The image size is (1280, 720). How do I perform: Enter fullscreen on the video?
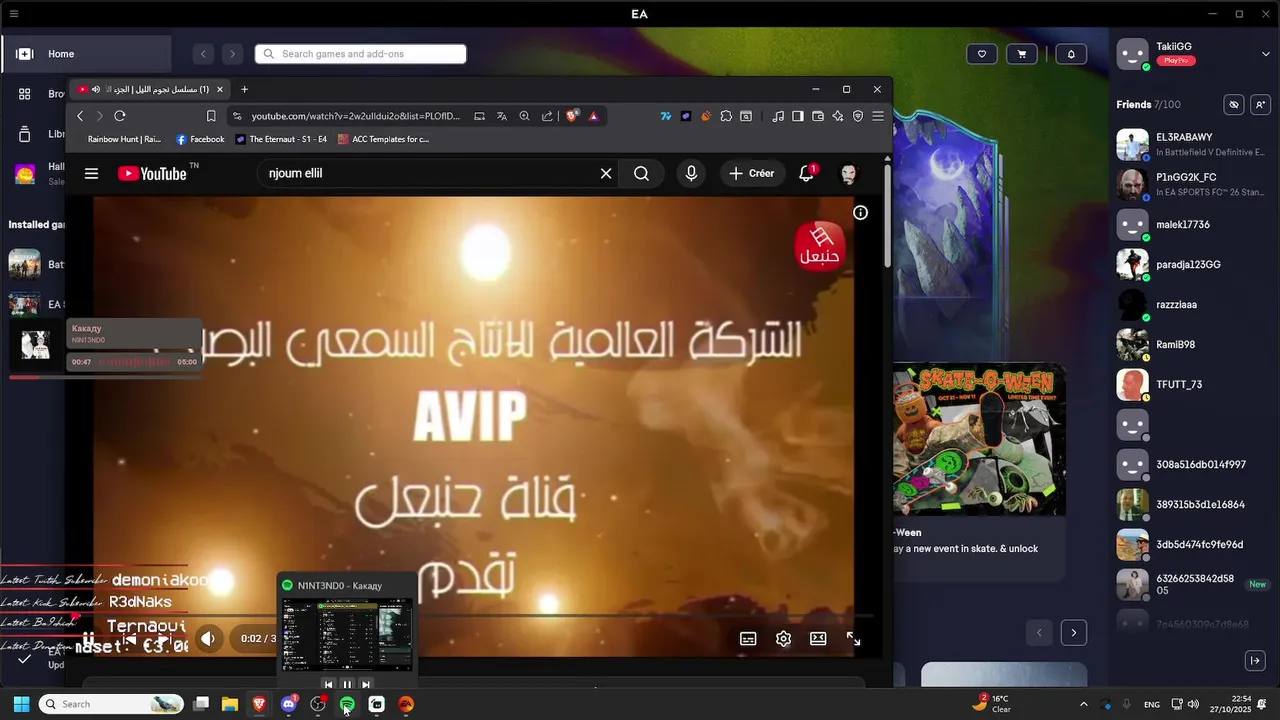853,638
